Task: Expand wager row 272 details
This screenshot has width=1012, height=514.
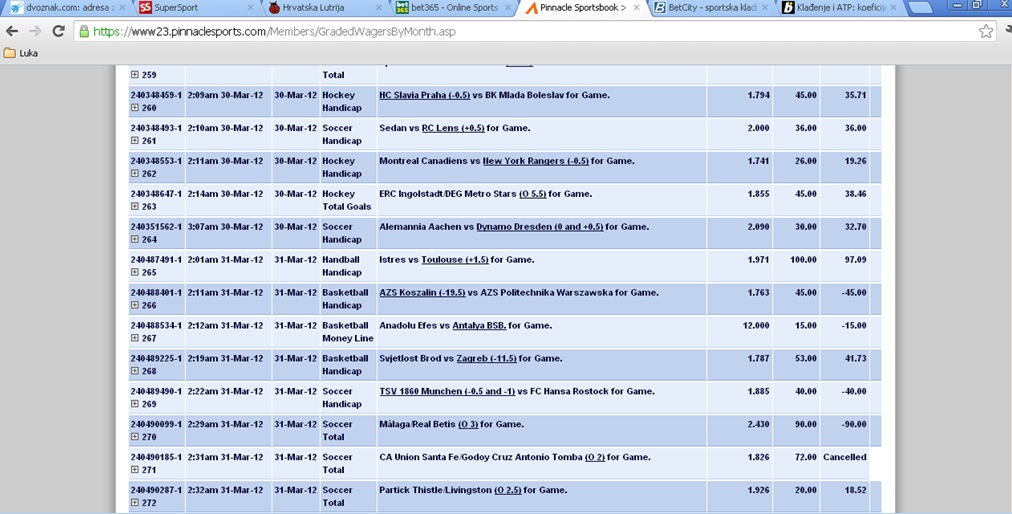Action: (135, 502)
